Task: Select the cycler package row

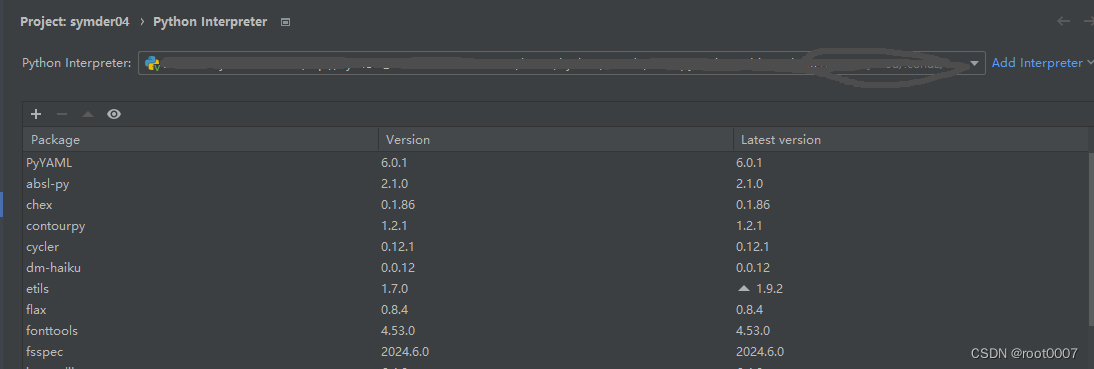Action: pyautogui.click(x=555, y=247)
